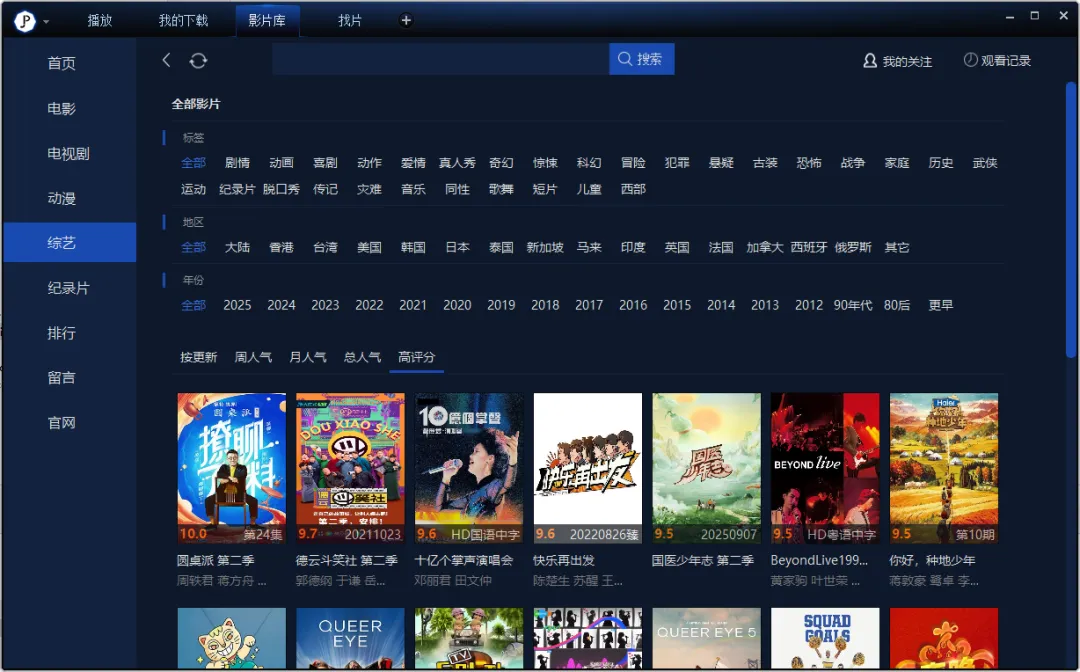The width and height of the screenshot is (1080, 672).
Task: Open 快乐再出发 poster
Action: (588, 468)
